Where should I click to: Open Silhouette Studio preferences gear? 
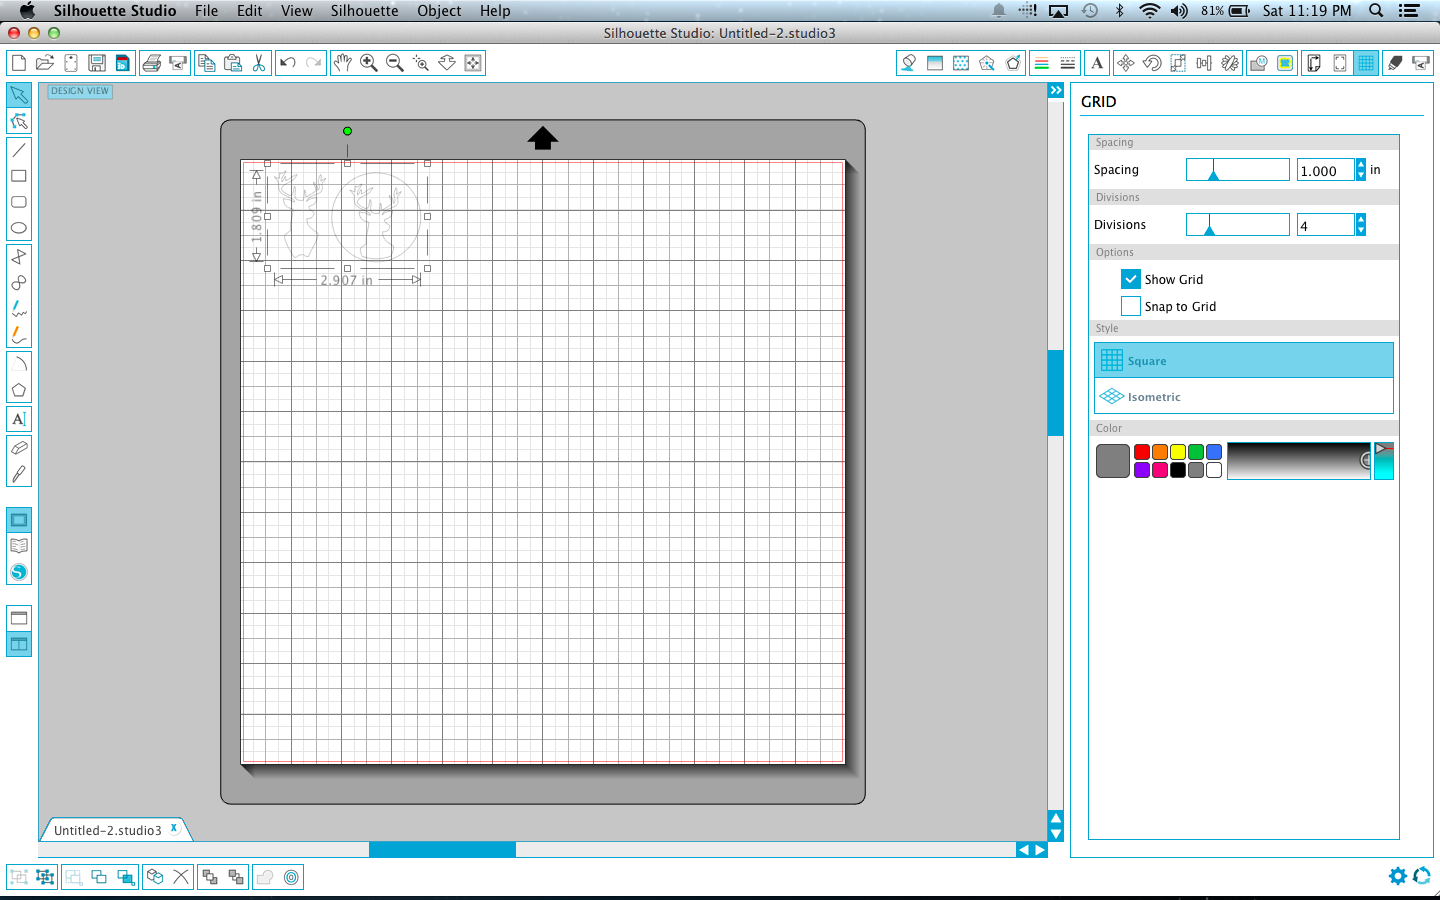[x=1398, y=876]
